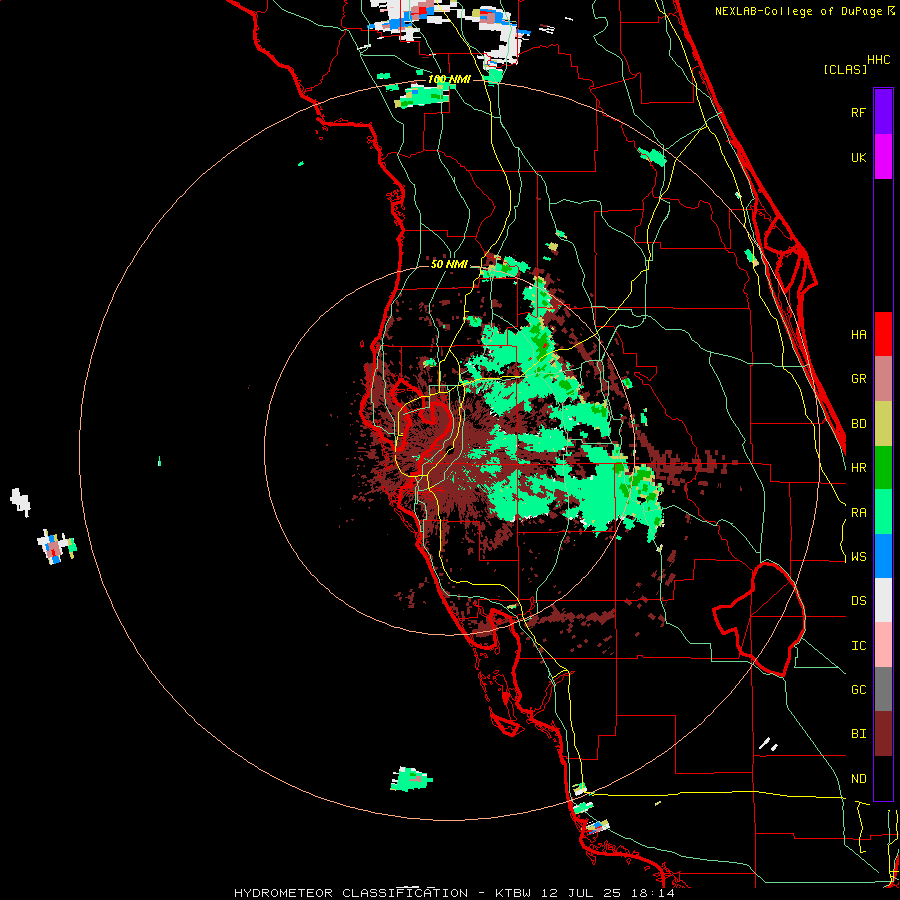Click the DS legend label
The height and width of the screenshot is (900, 900).
858,601
